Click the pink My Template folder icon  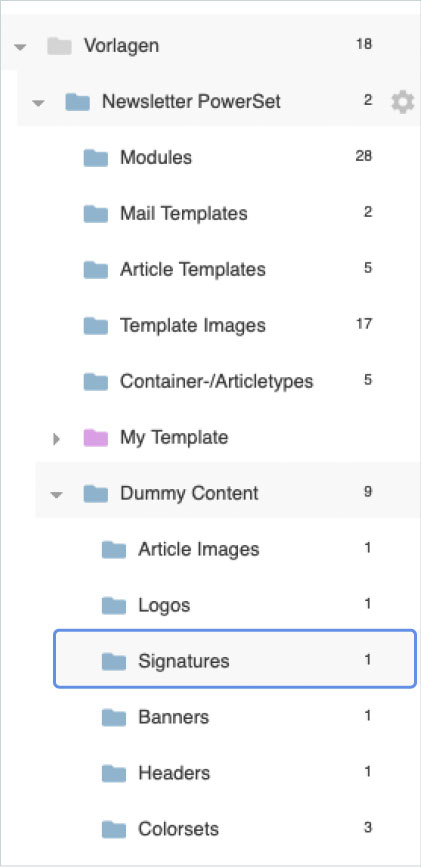96,437
